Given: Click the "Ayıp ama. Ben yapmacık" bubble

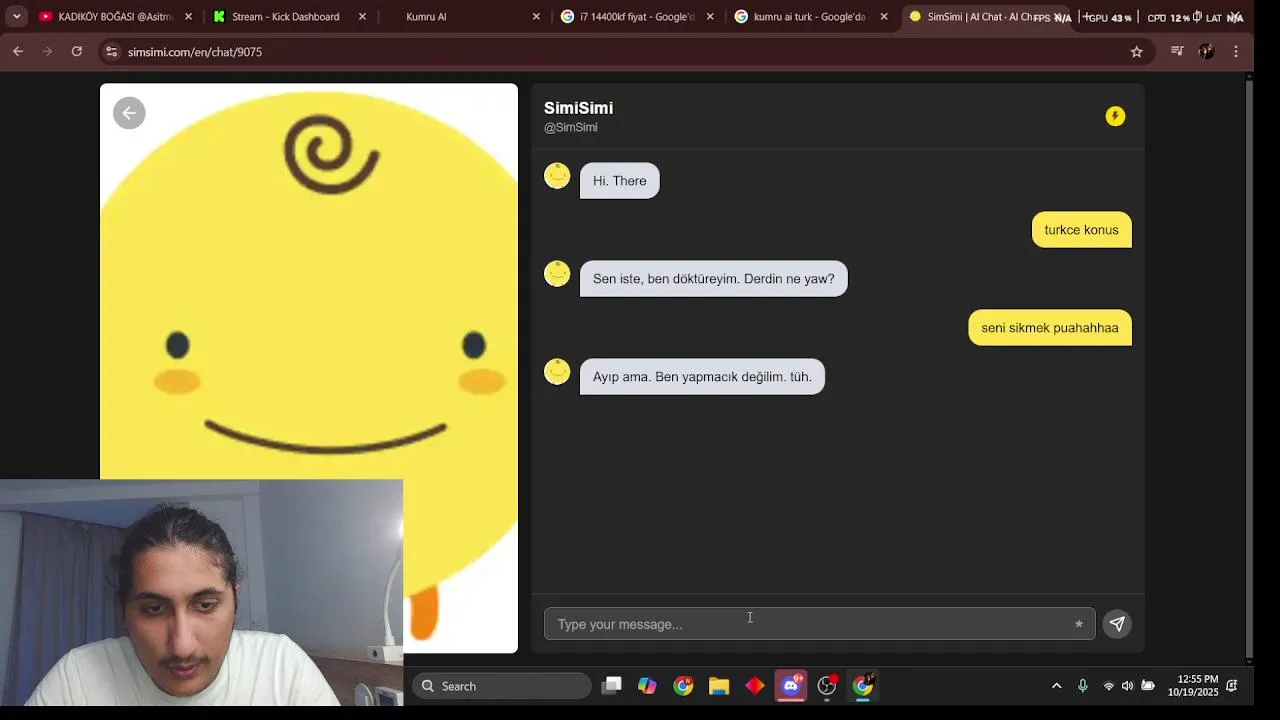Looking at the screenshot, I should point(702,377).
